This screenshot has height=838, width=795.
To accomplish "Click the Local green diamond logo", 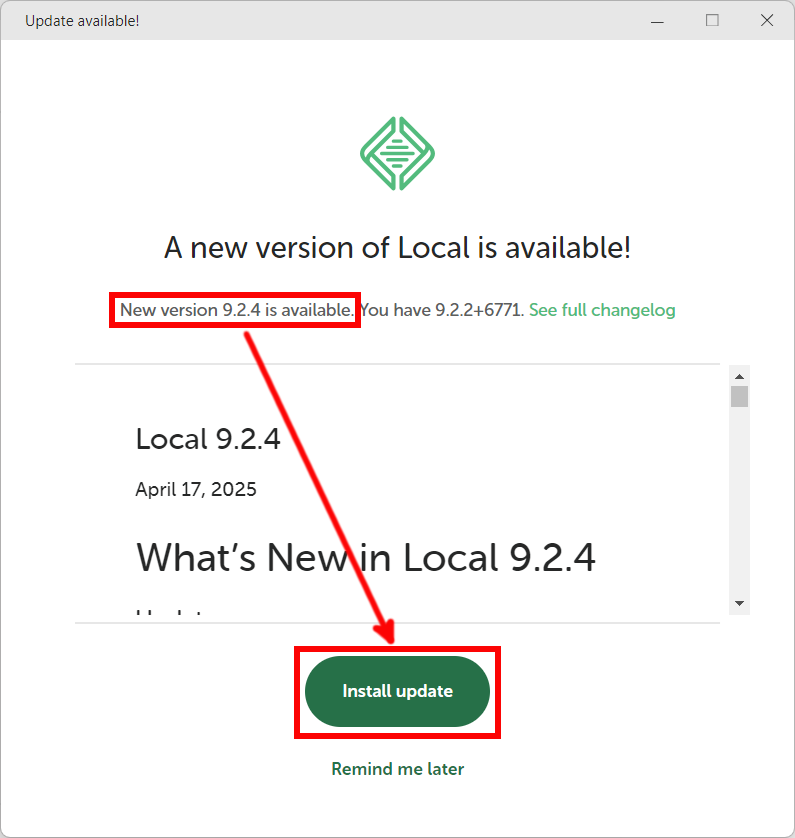I will pos(397,153).
